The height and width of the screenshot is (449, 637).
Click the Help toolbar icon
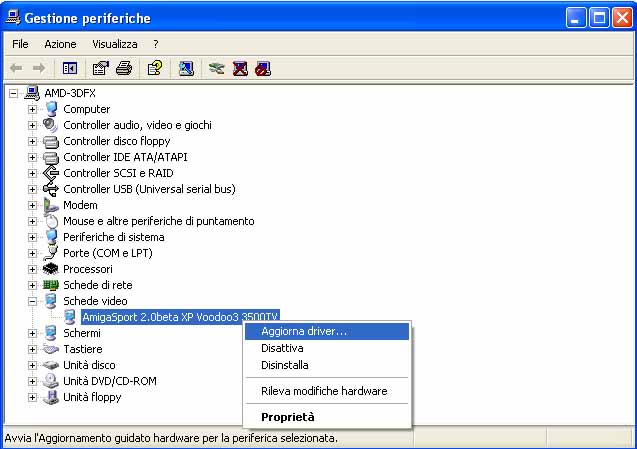pos(155,68)
